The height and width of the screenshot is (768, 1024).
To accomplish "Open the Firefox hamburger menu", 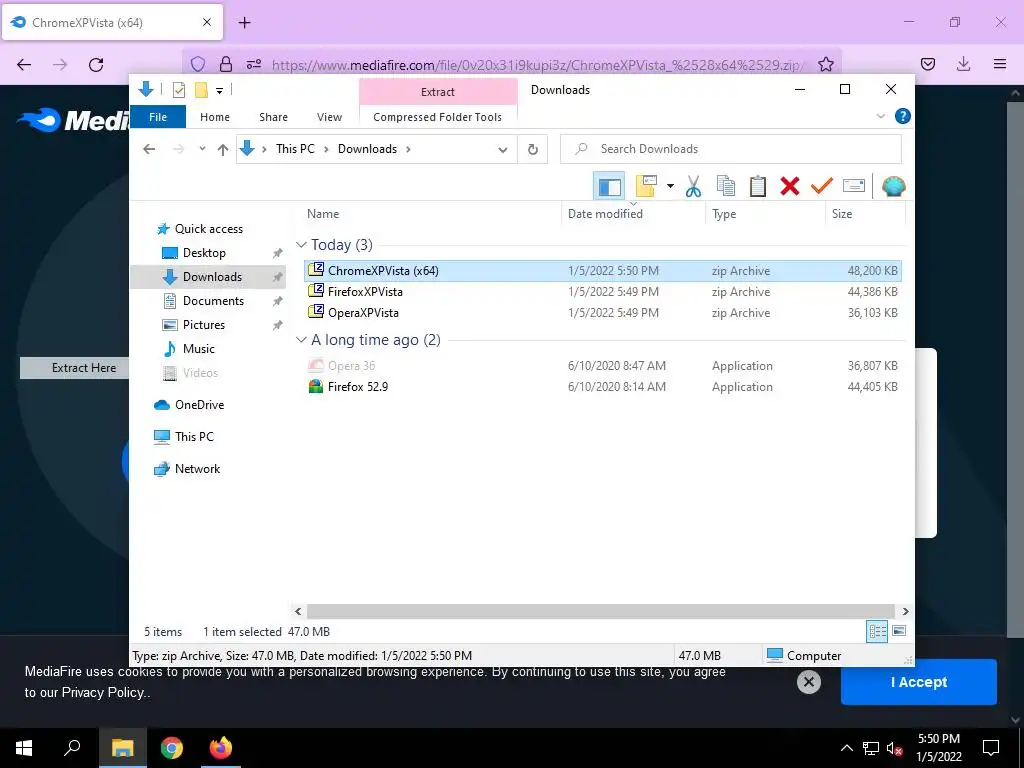I will (x=999, y=64).
